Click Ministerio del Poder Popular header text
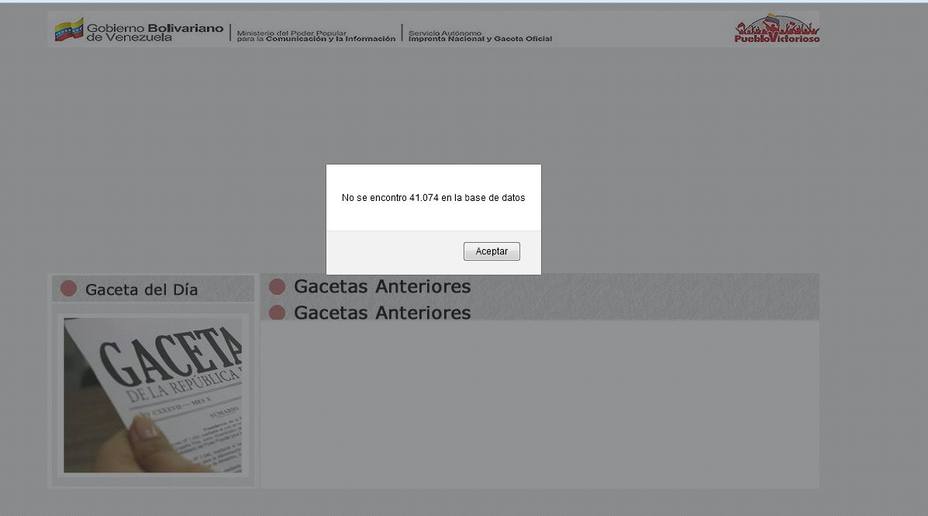Image resolution: width=928 pixels, height=516 pixels. tap(315, 35)
